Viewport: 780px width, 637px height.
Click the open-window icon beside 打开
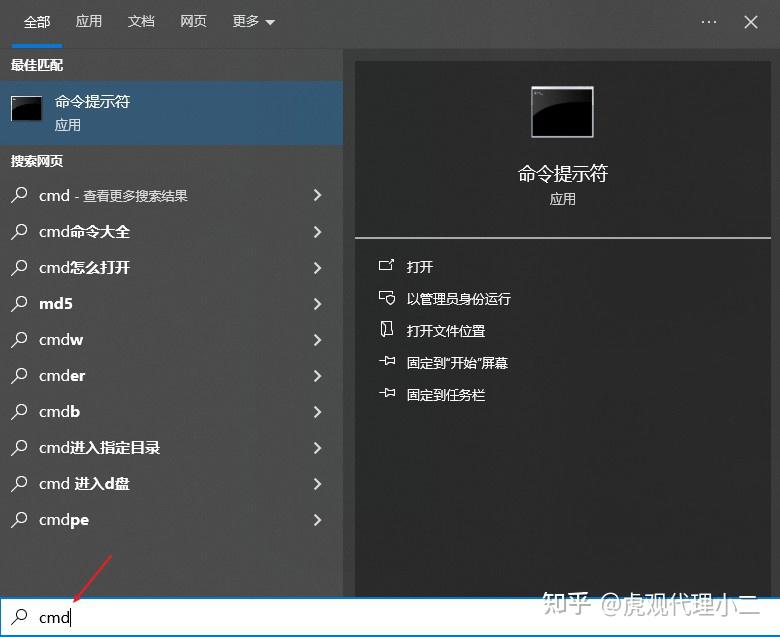(x=387, y=265)
